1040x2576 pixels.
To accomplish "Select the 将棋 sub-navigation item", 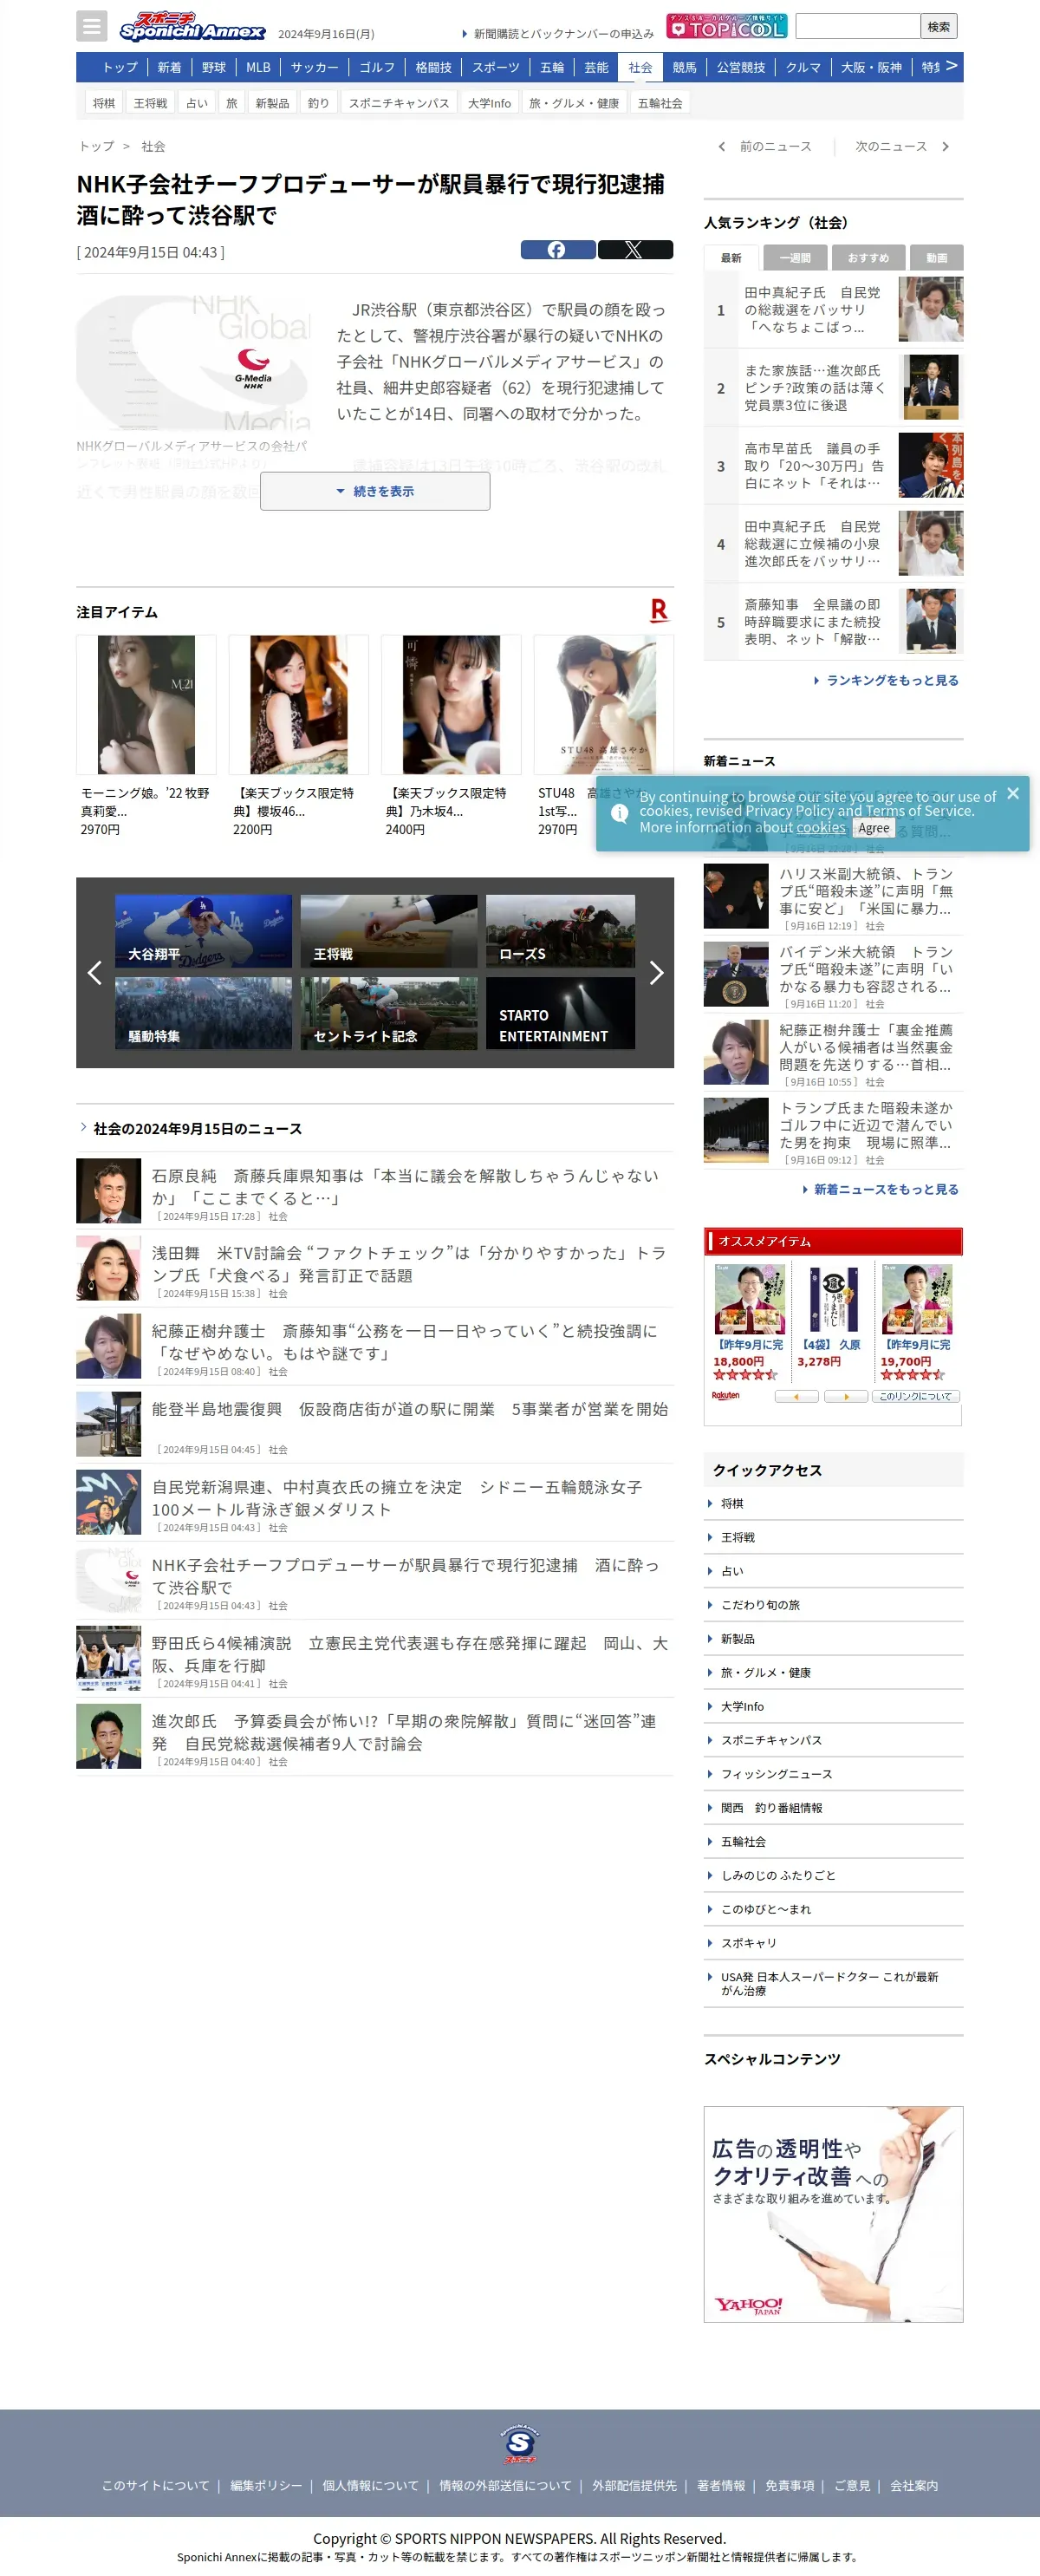I will (104, 103).
